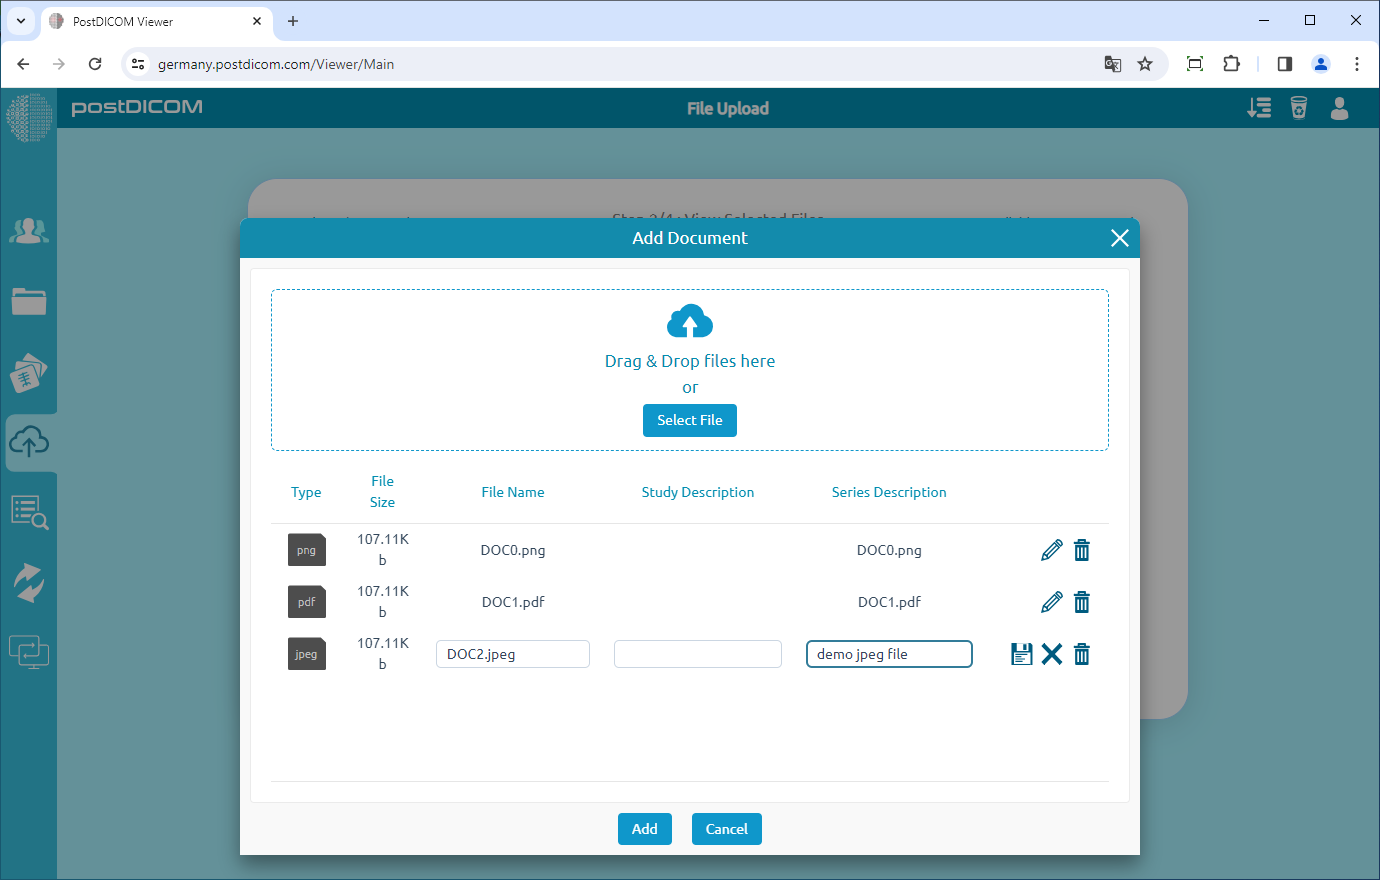Viewport: 1380px width, 880px height.
Task: Open the patient list icon in sidebar
Action: [29, 230]
